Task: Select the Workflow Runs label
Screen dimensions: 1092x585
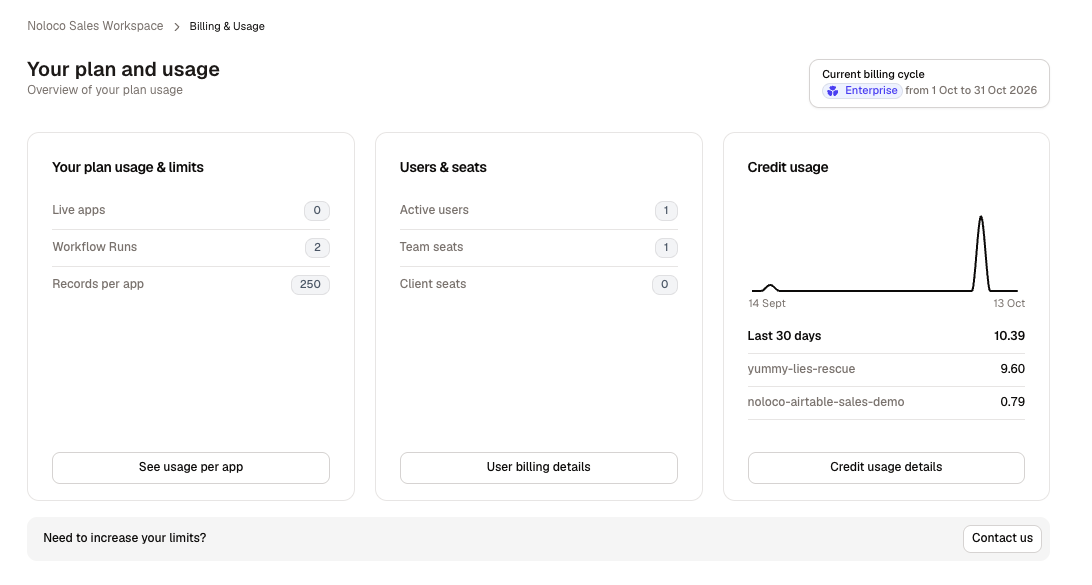Action: click(x=95, y=247)
